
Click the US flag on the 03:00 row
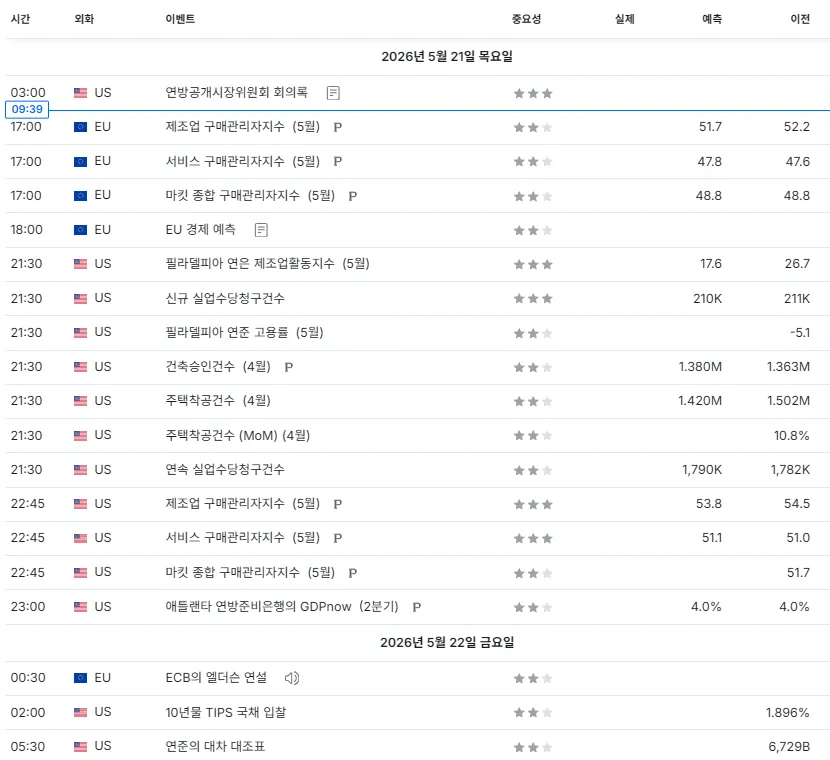[80, 93]
